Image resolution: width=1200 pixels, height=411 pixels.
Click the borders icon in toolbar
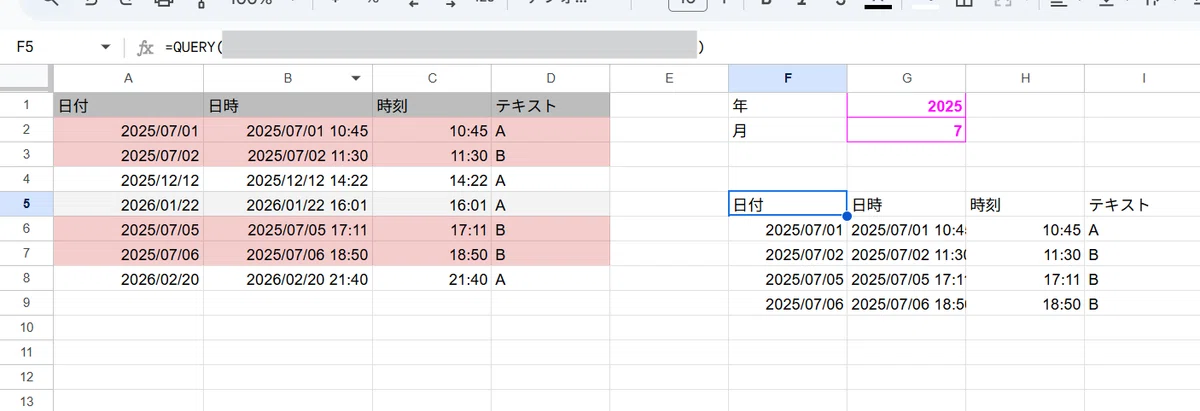[964, 4]
